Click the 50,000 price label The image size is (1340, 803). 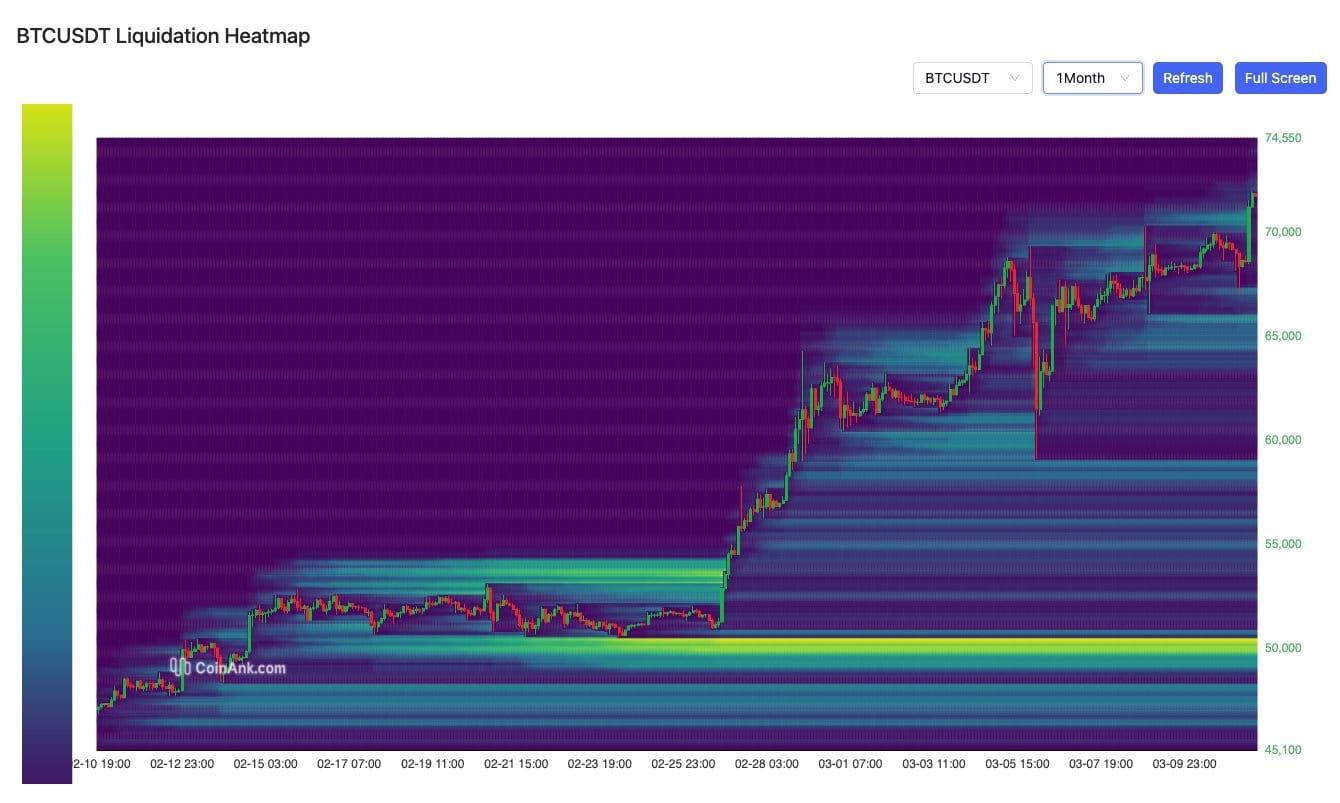click(1286, 647)
